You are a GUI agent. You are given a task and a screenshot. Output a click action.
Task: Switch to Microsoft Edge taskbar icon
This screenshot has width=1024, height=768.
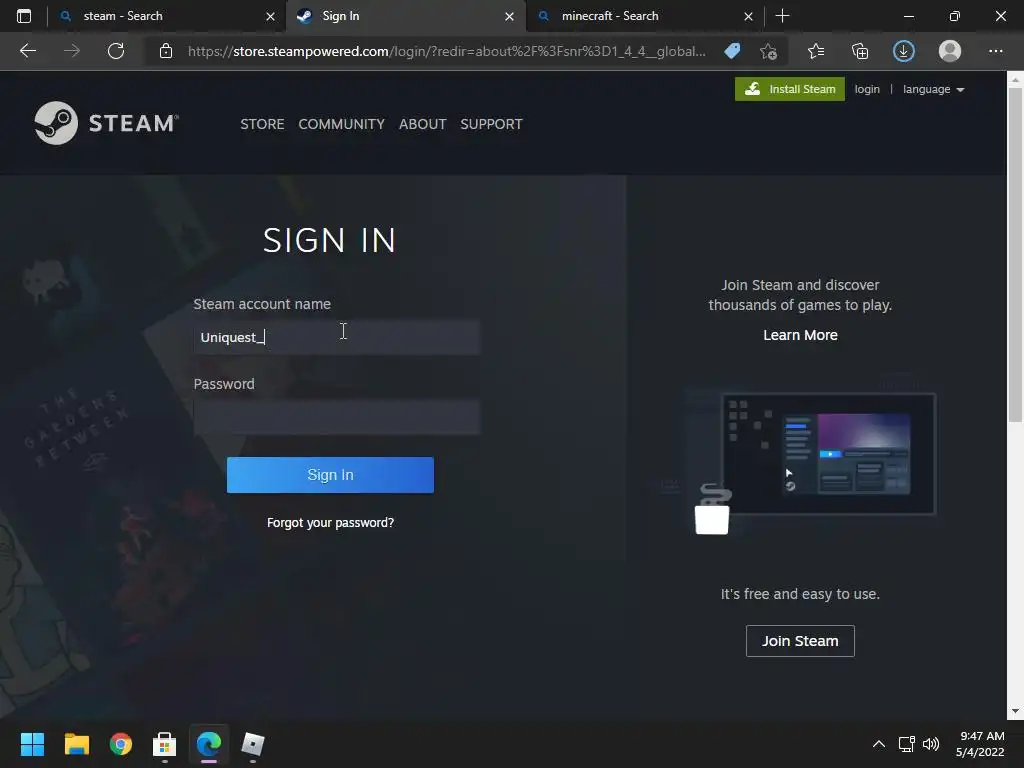209,744
